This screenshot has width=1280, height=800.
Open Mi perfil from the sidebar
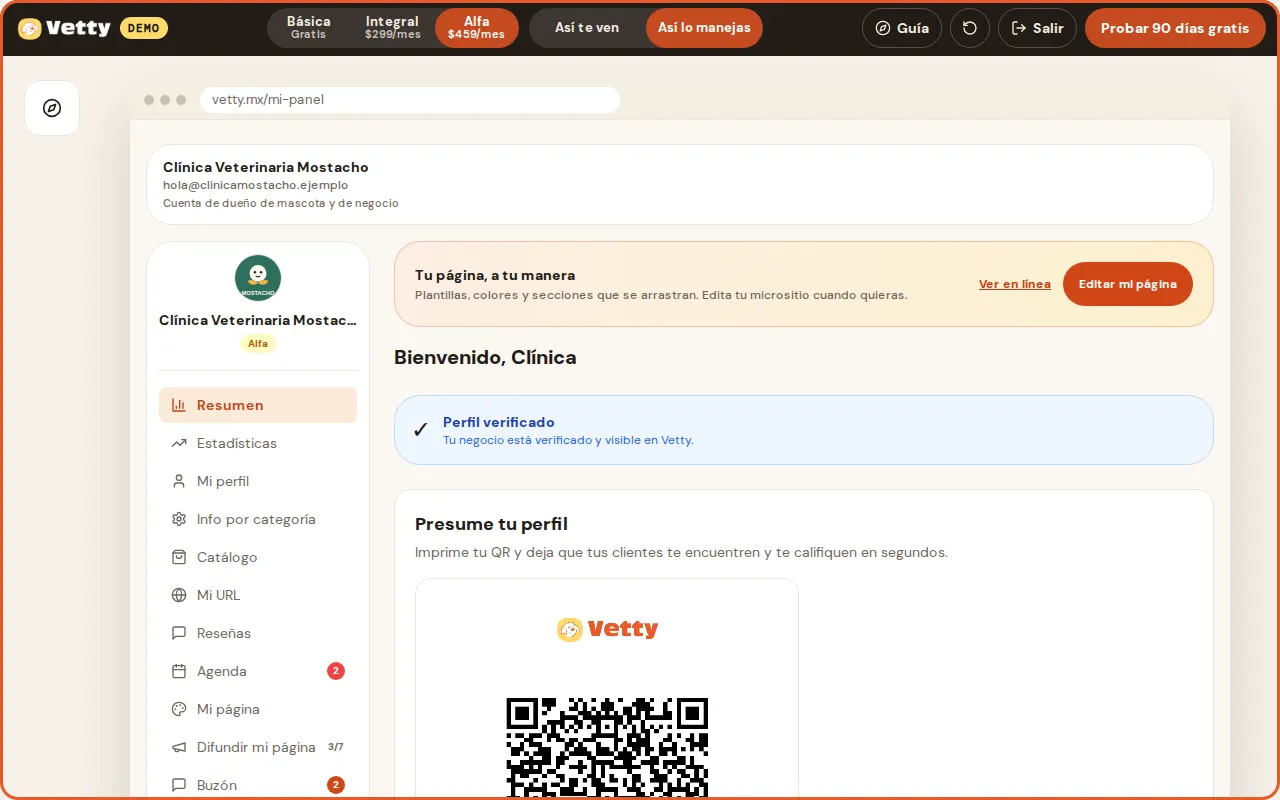(258, 481)
